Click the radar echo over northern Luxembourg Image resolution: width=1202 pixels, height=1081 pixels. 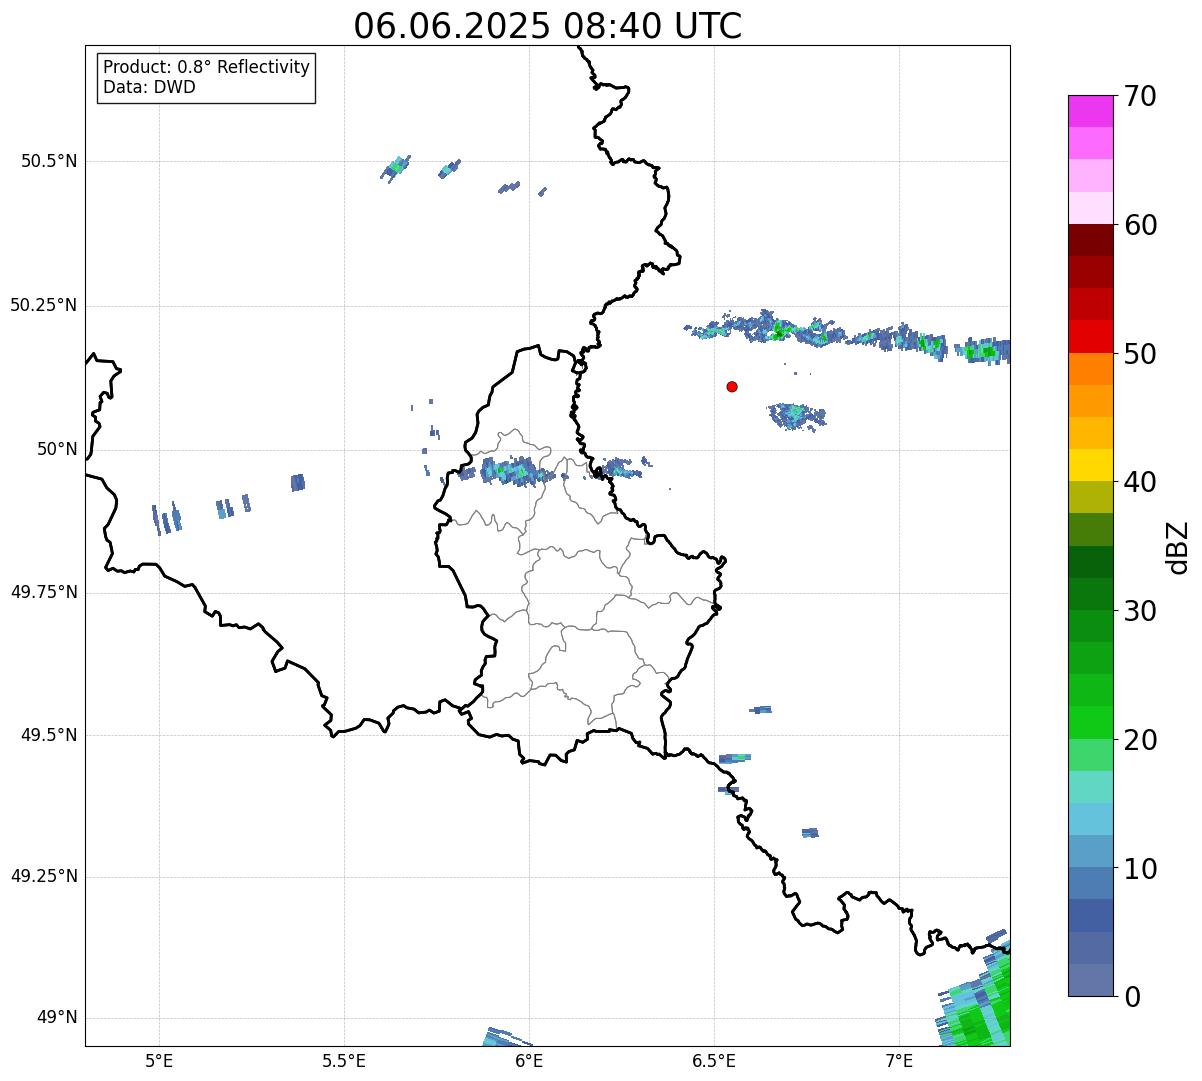[x=516, y=471]
